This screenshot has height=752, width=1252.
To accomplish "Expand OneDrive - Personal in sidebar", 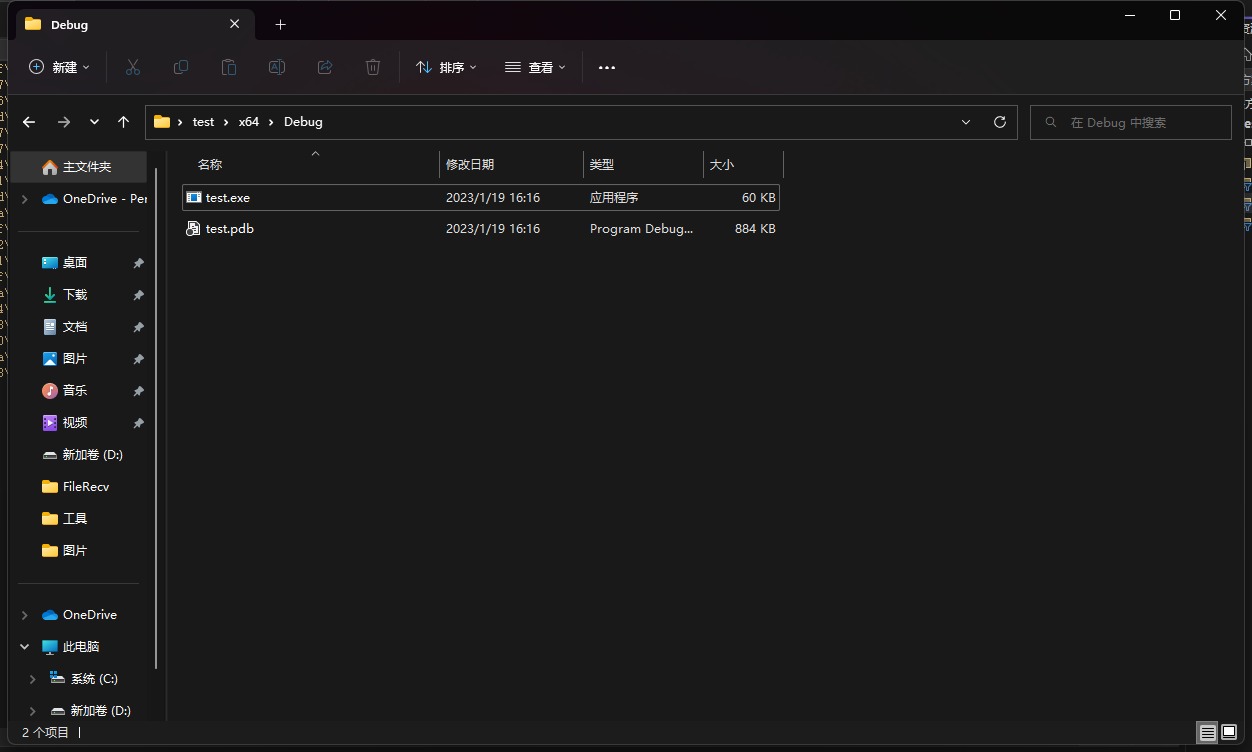I will point(24,199).
